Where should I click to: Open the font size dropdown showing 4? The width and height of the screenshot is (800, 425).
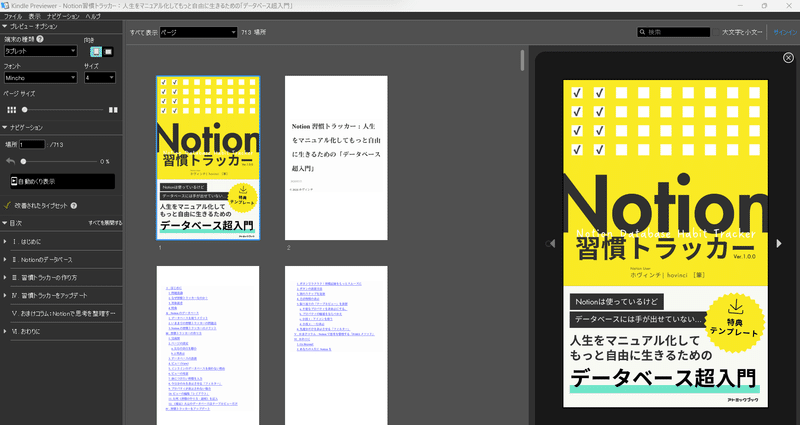tap(99, 78)
